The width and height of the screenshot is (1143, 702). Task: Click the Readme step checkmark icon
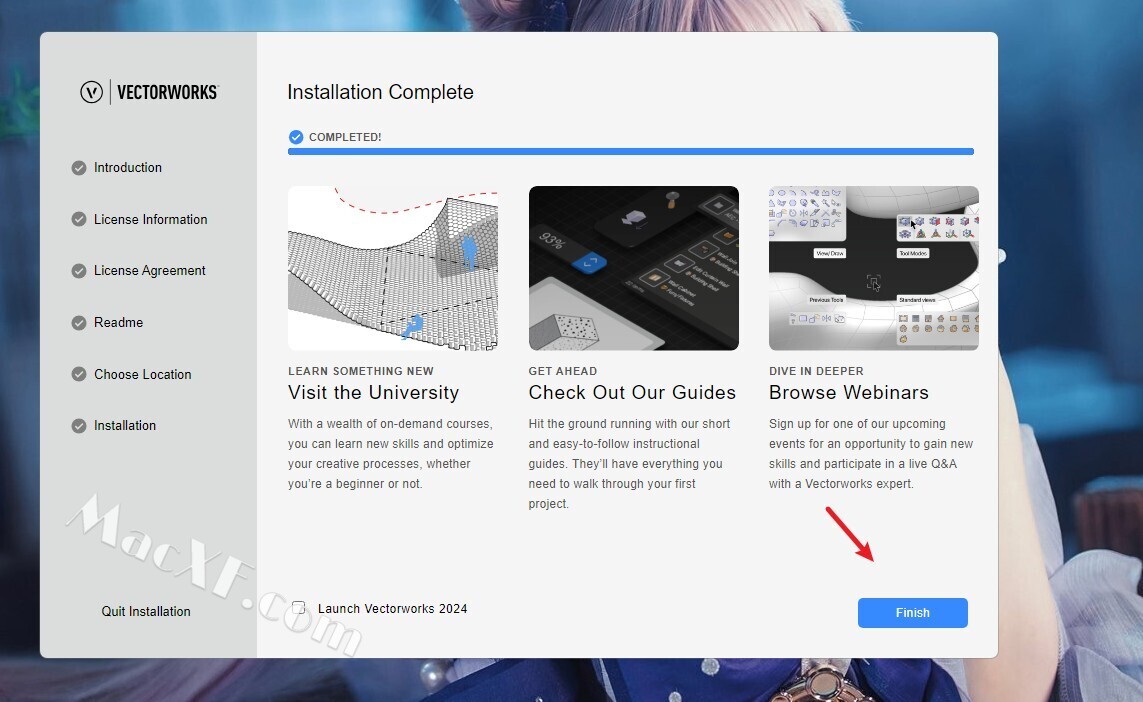click(79, 323)
